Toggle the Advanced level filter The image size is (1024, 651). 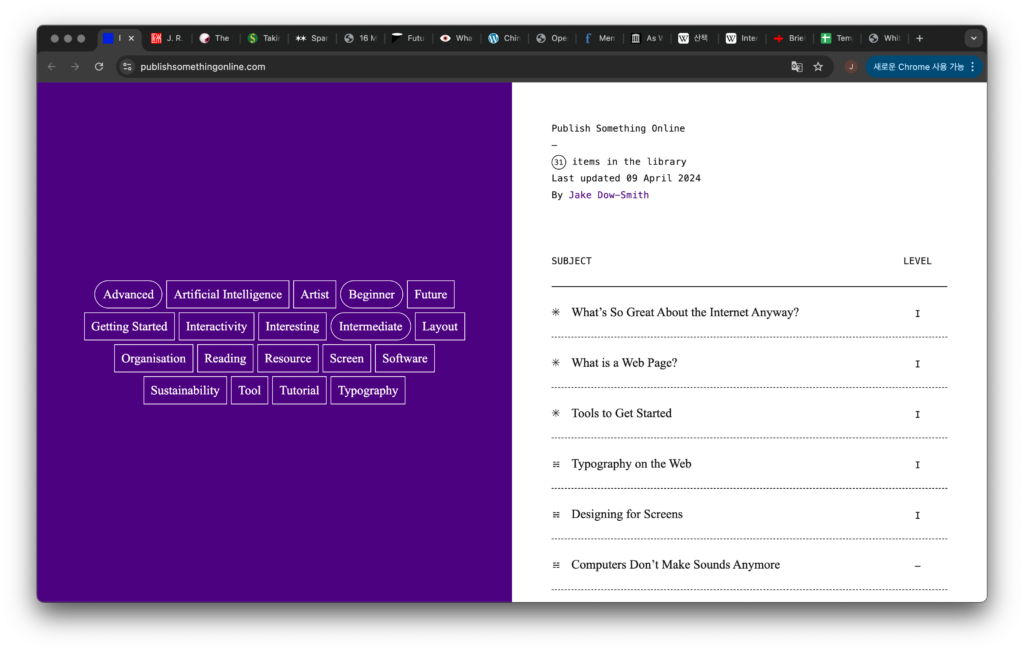click(128, 295)
